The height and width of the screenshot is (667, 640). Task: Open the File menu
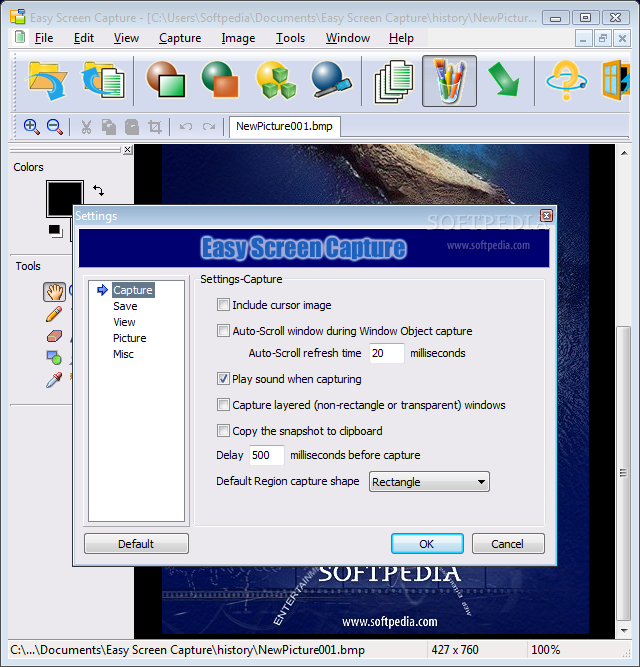point(44,38)
